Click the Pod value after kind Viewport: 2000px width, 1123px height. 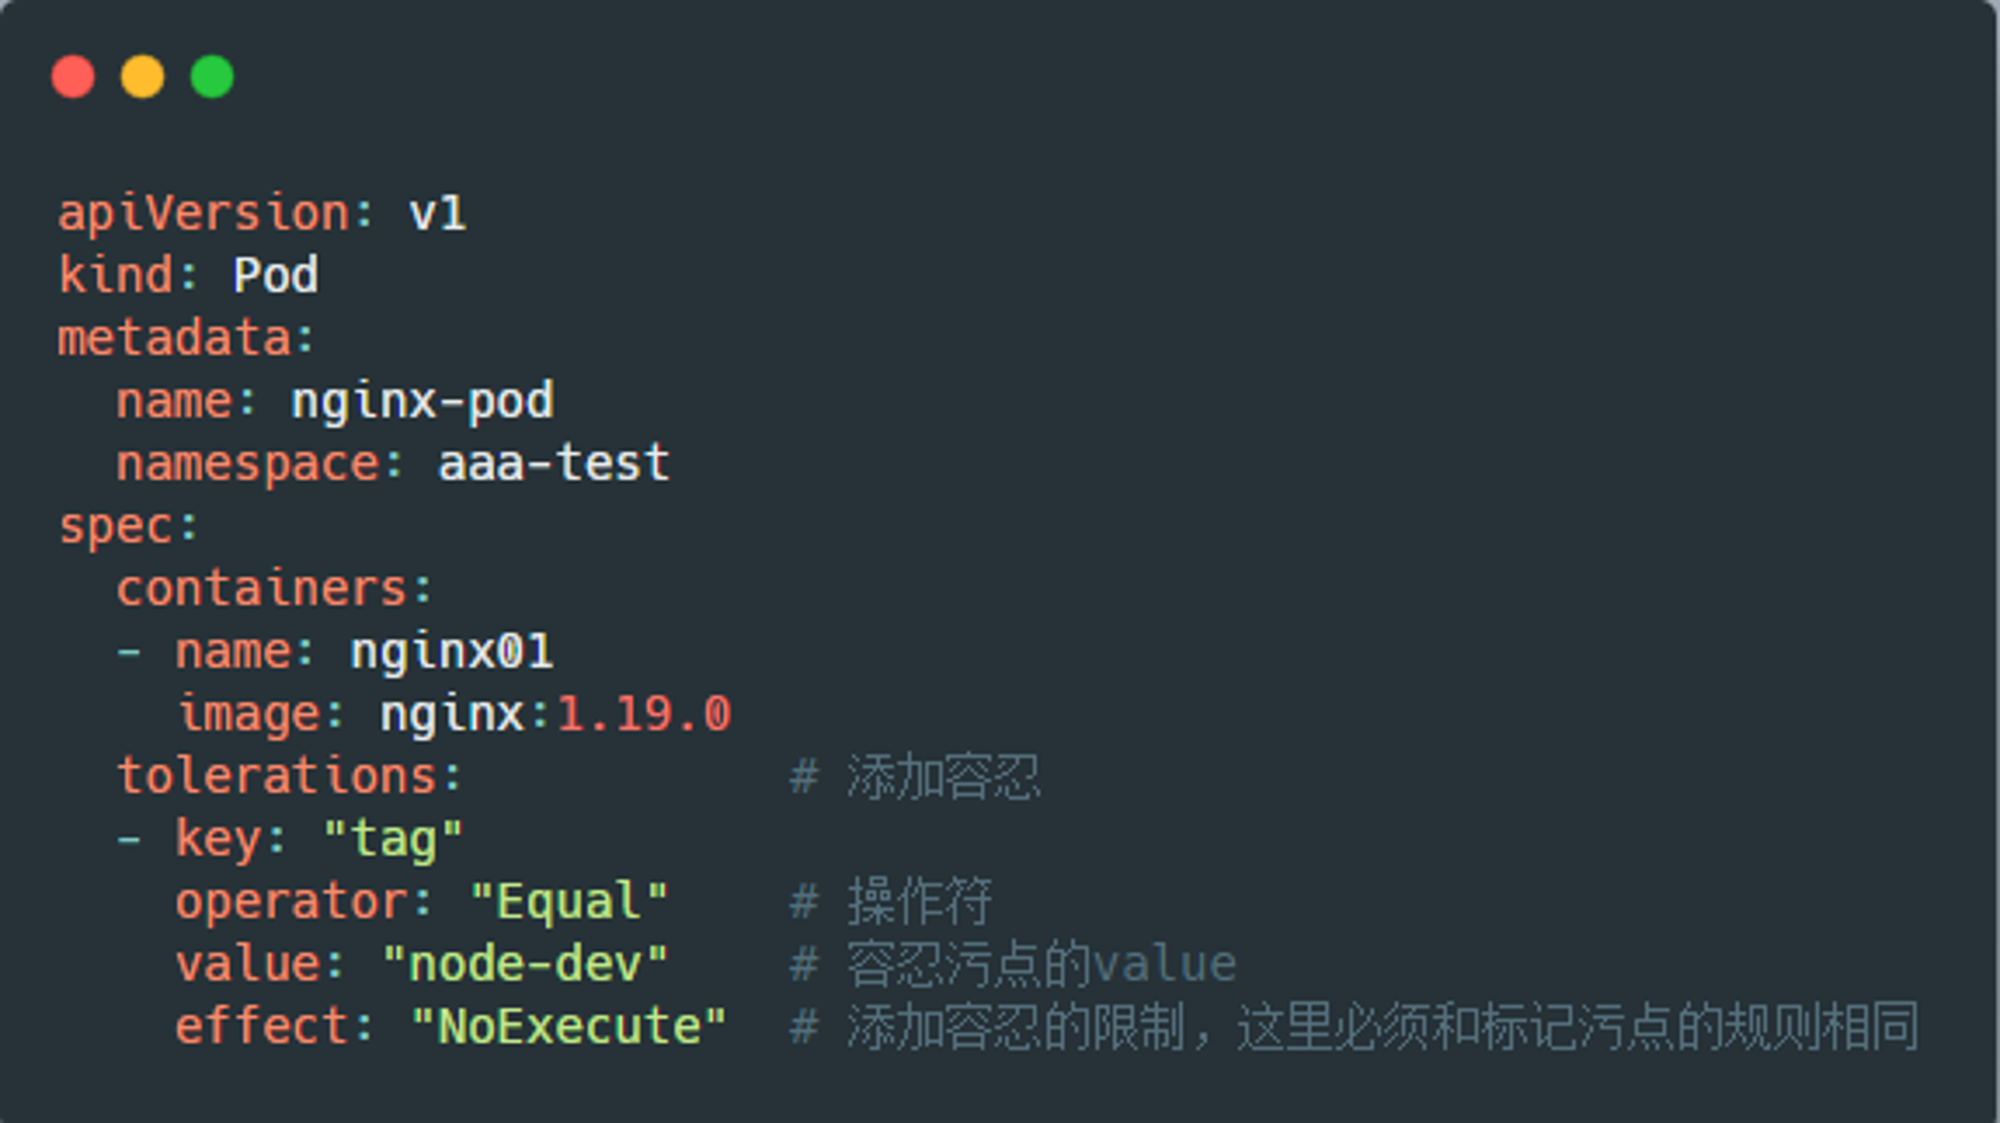coord(276,275)
